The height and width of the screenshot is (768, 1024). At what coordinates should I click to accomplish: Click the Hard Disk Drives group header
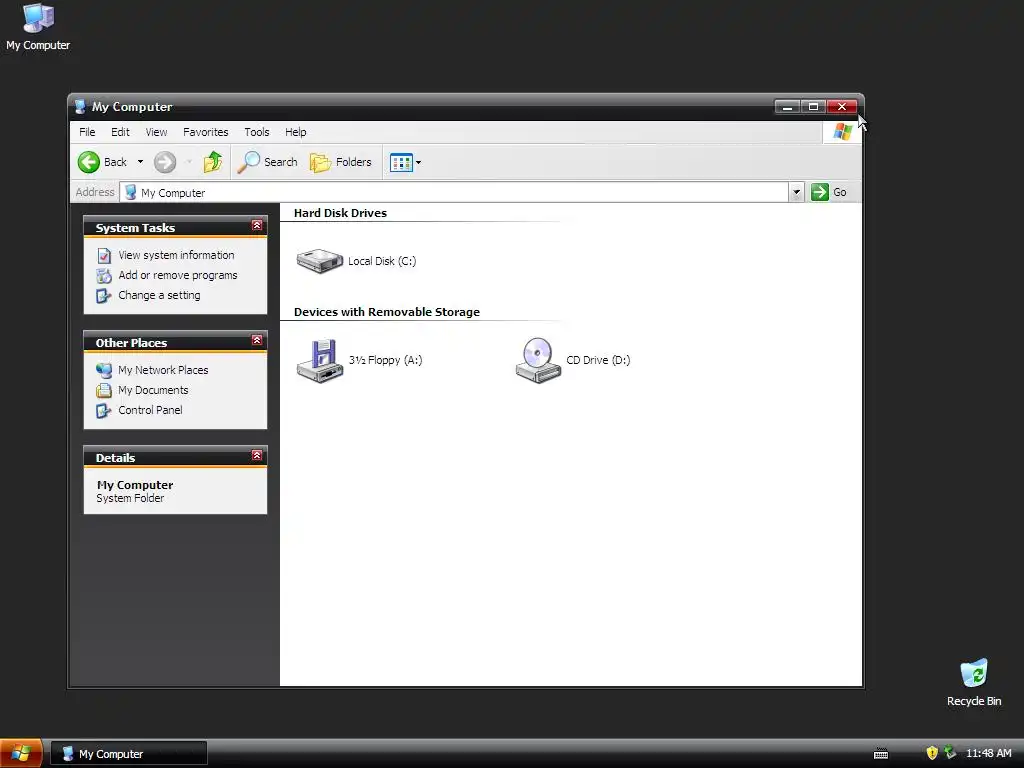coord(340,213)
